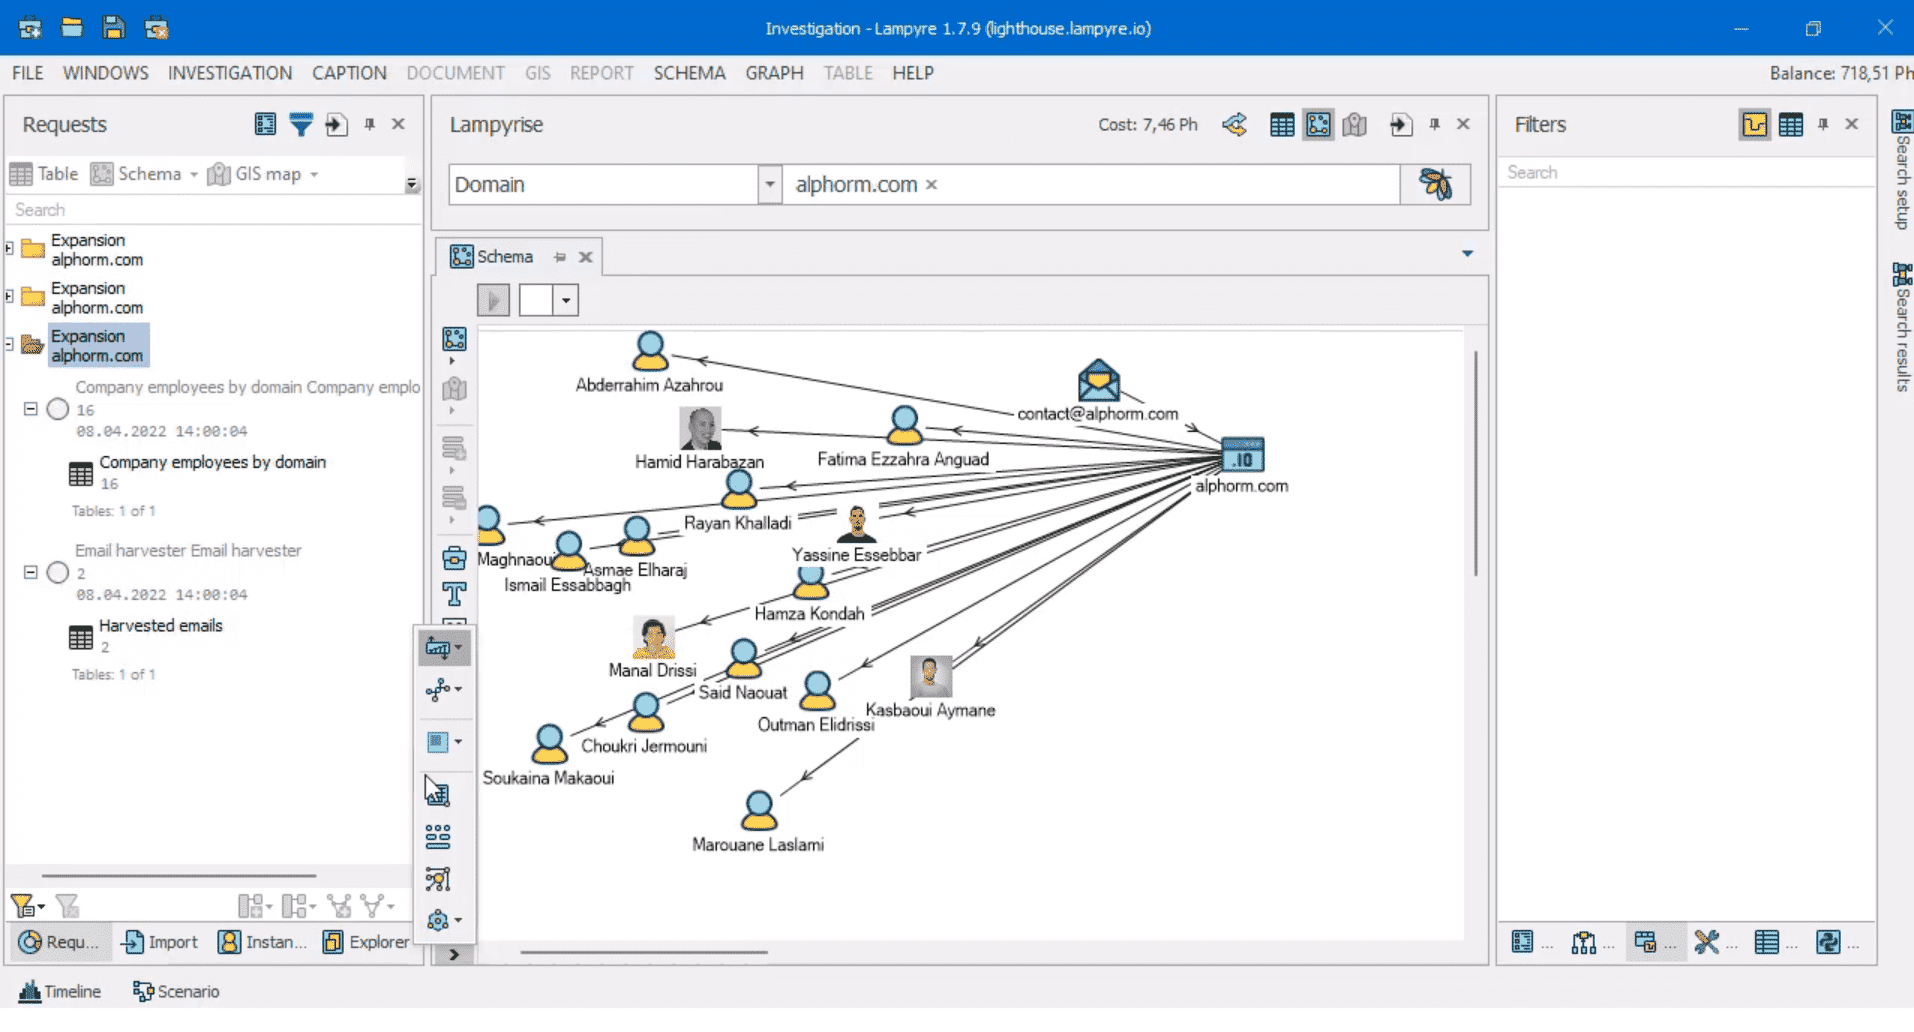Click the new investigation icon in title bar
This screenshot has width=1914, height=1032.
[x=30, y=28]
